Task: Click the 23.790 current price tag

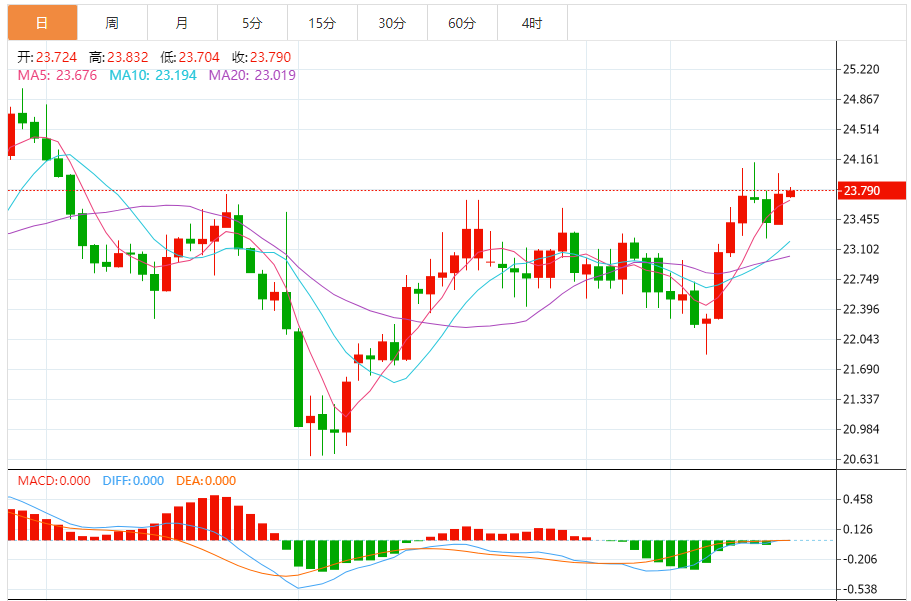Action: [871, 191]
